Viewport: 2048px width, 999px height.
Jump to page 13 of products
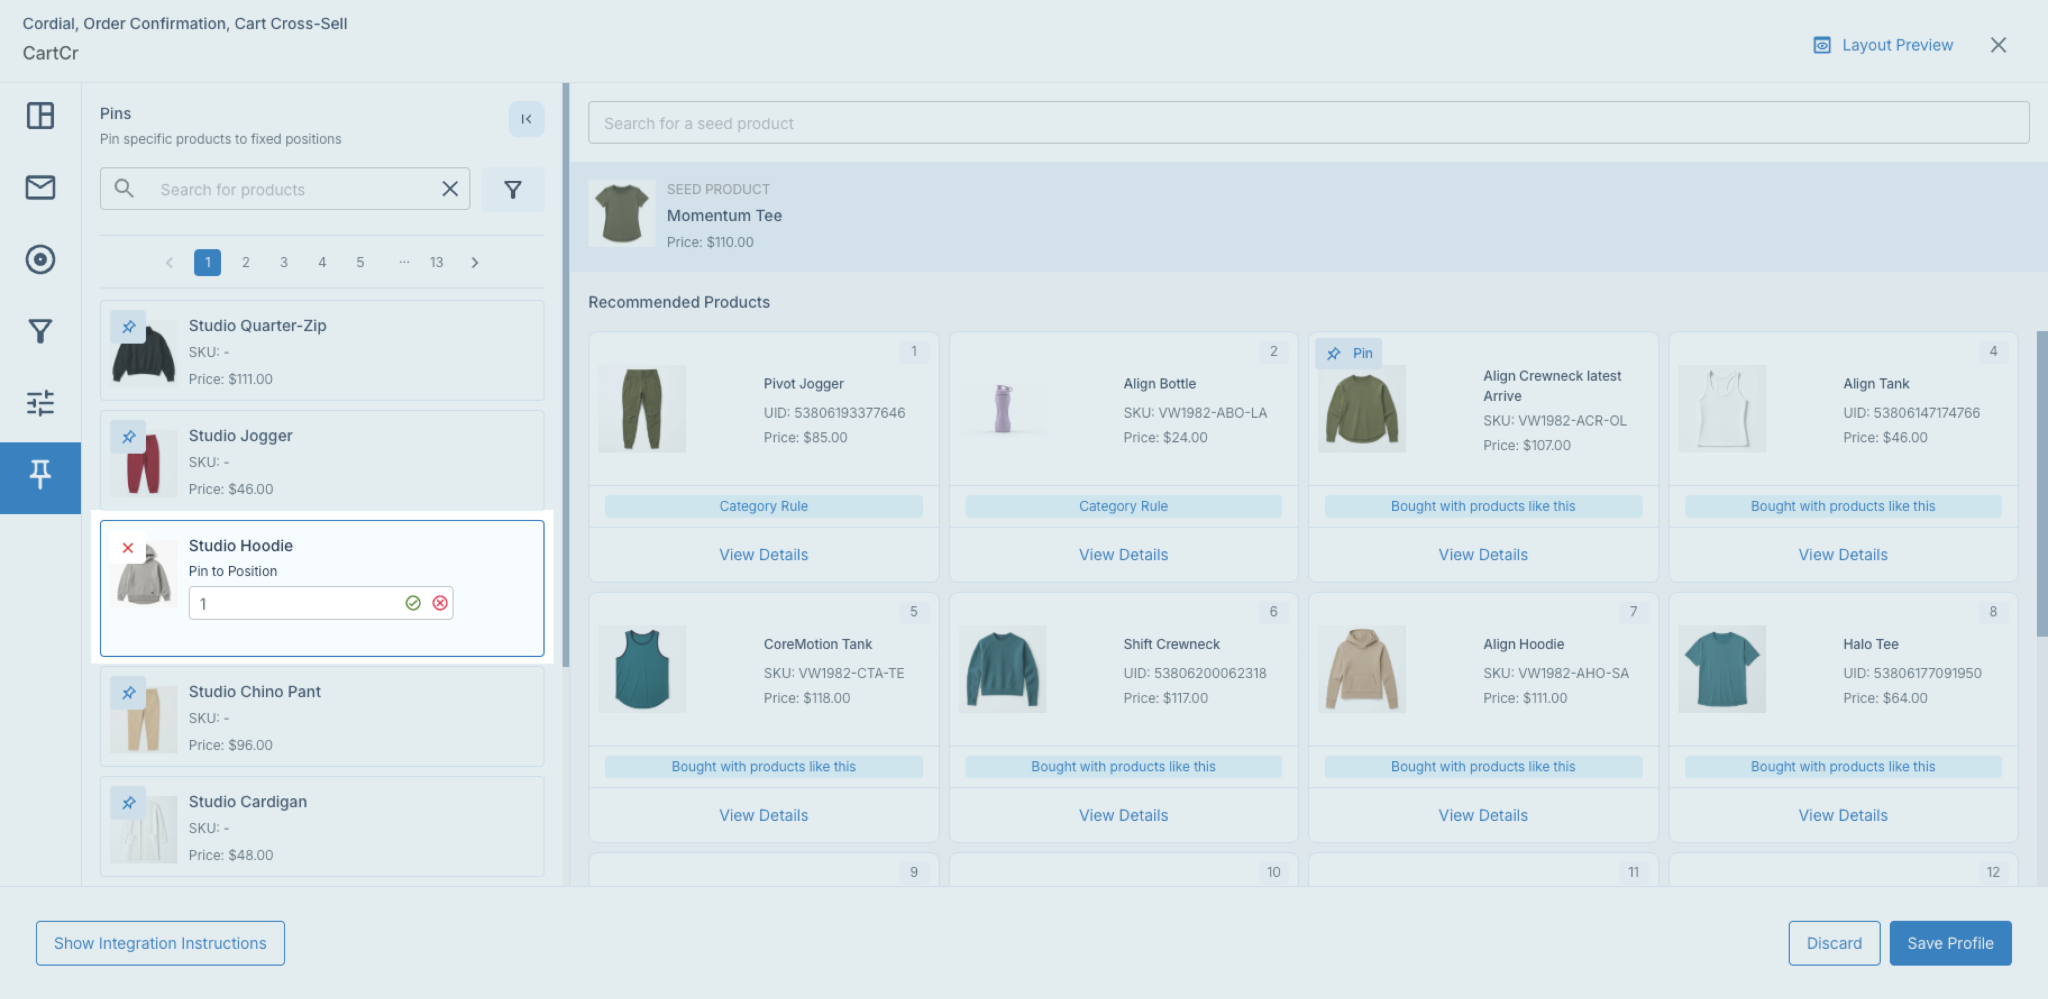point(436,262)
